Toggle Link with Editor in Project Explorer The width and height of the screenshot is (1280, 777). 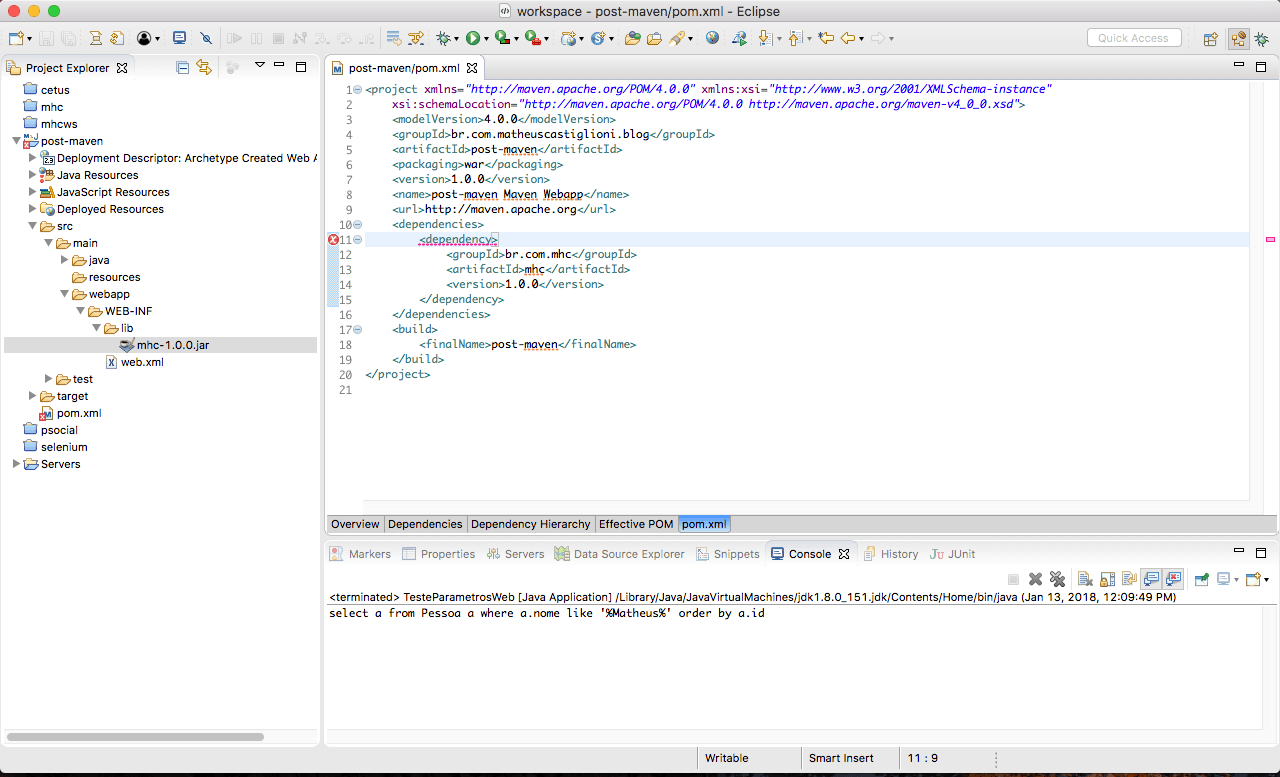point(205,68)
